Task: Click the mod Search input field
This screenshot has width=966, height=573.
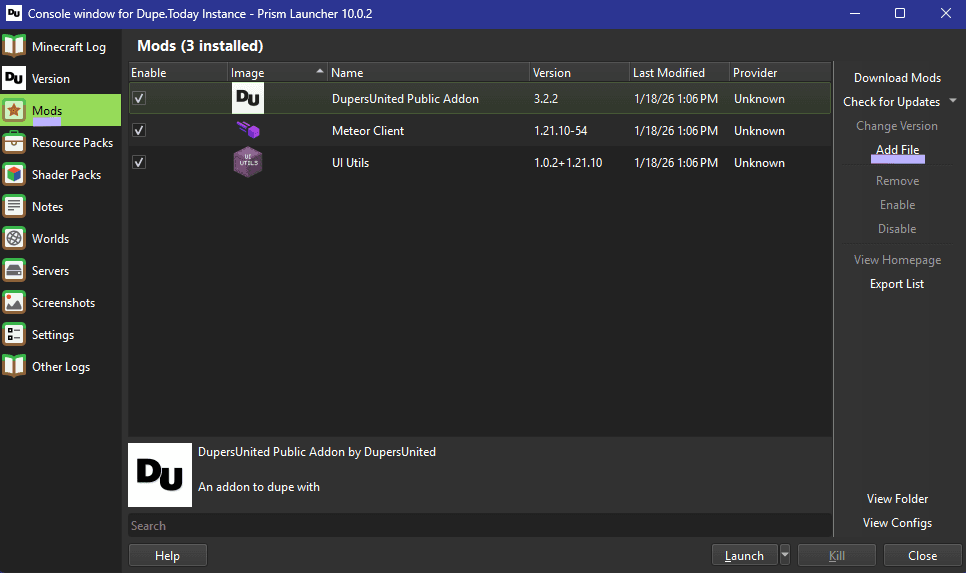Action: point(480,525)
